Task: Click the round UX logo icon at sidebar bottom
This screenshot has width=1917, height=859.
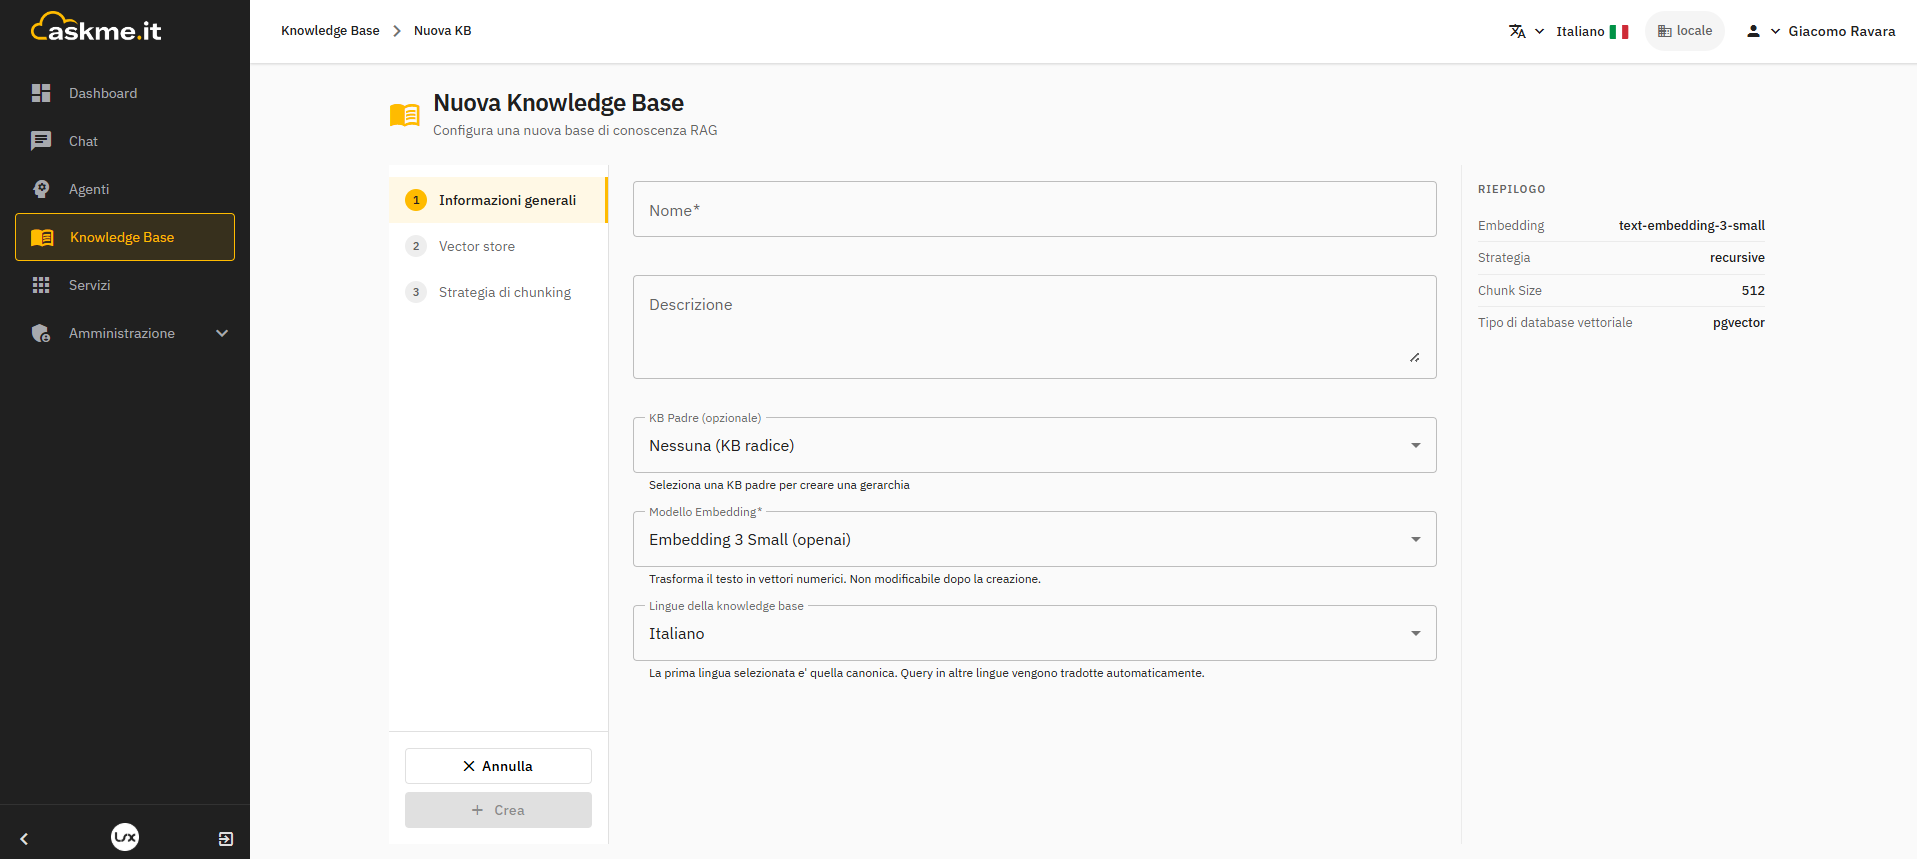Action: pos(125,837)
